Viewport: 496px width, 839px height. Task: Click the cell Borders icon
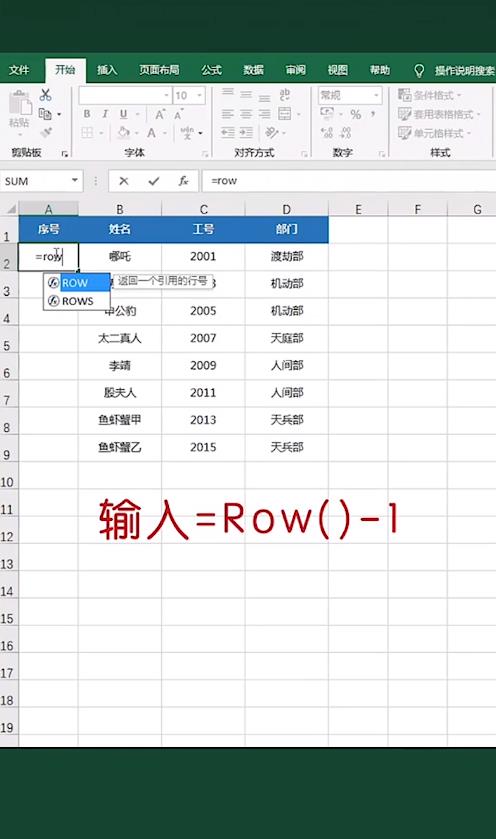[87, 133]
